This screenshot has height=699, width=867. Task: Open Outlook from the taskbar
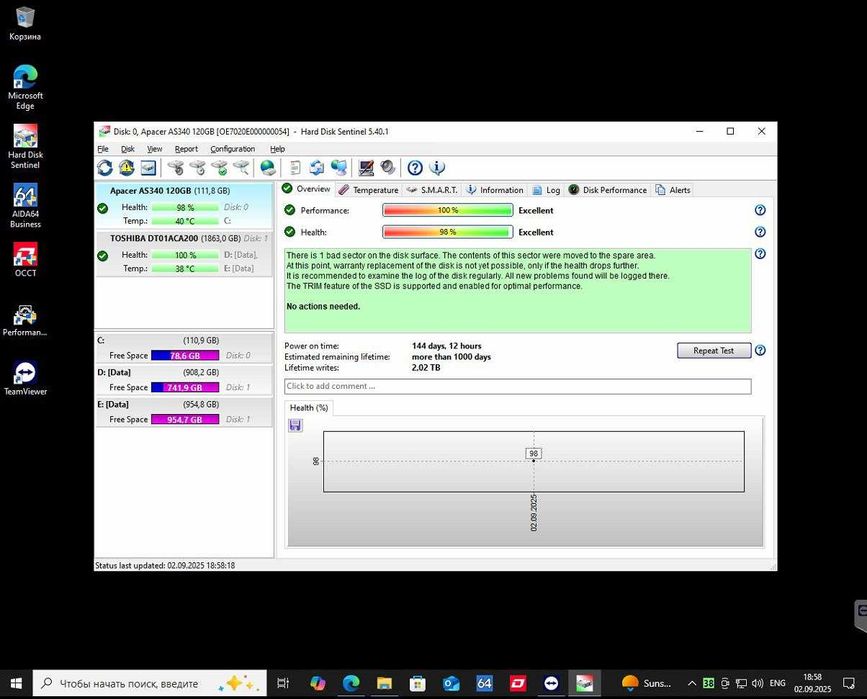click(451, 684)
